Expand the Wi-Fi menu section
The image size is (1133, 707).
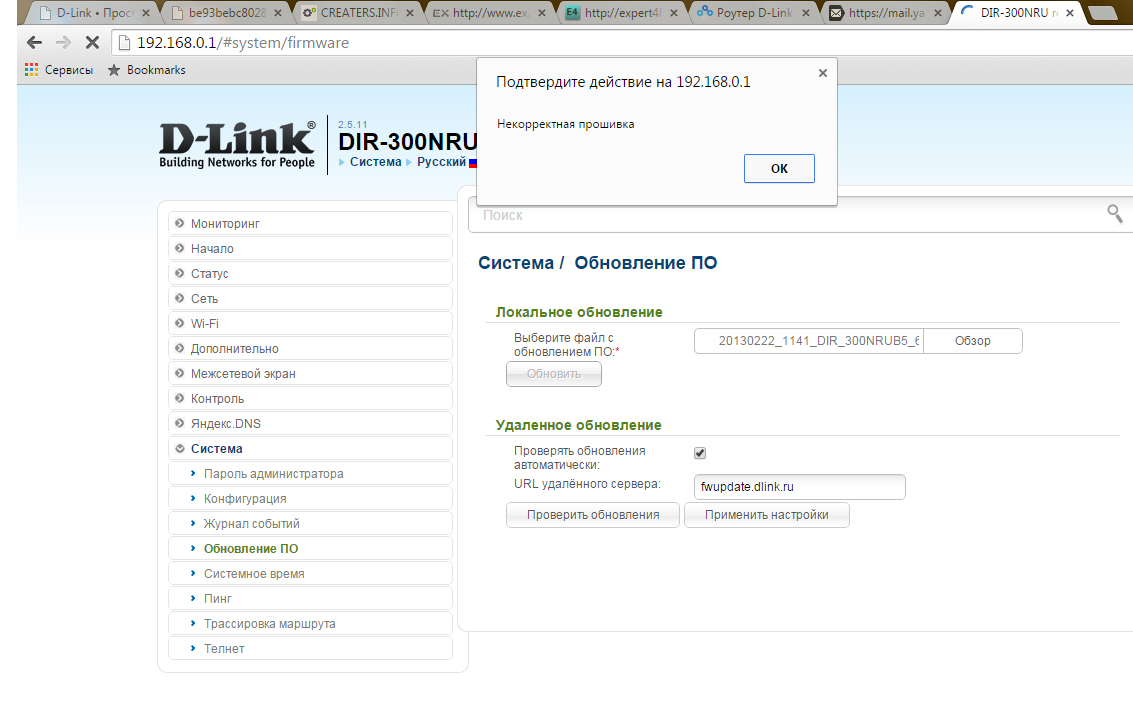pyautogui.click(x=310, y=323)
